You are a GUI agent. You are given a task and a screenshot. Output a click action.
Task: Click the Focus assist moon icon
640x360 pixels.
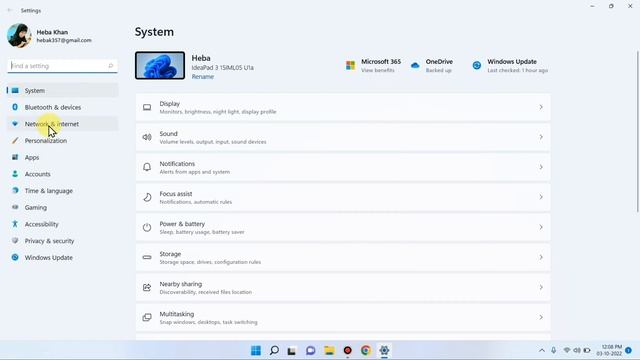pyautogui.click(x=147, y=198)
